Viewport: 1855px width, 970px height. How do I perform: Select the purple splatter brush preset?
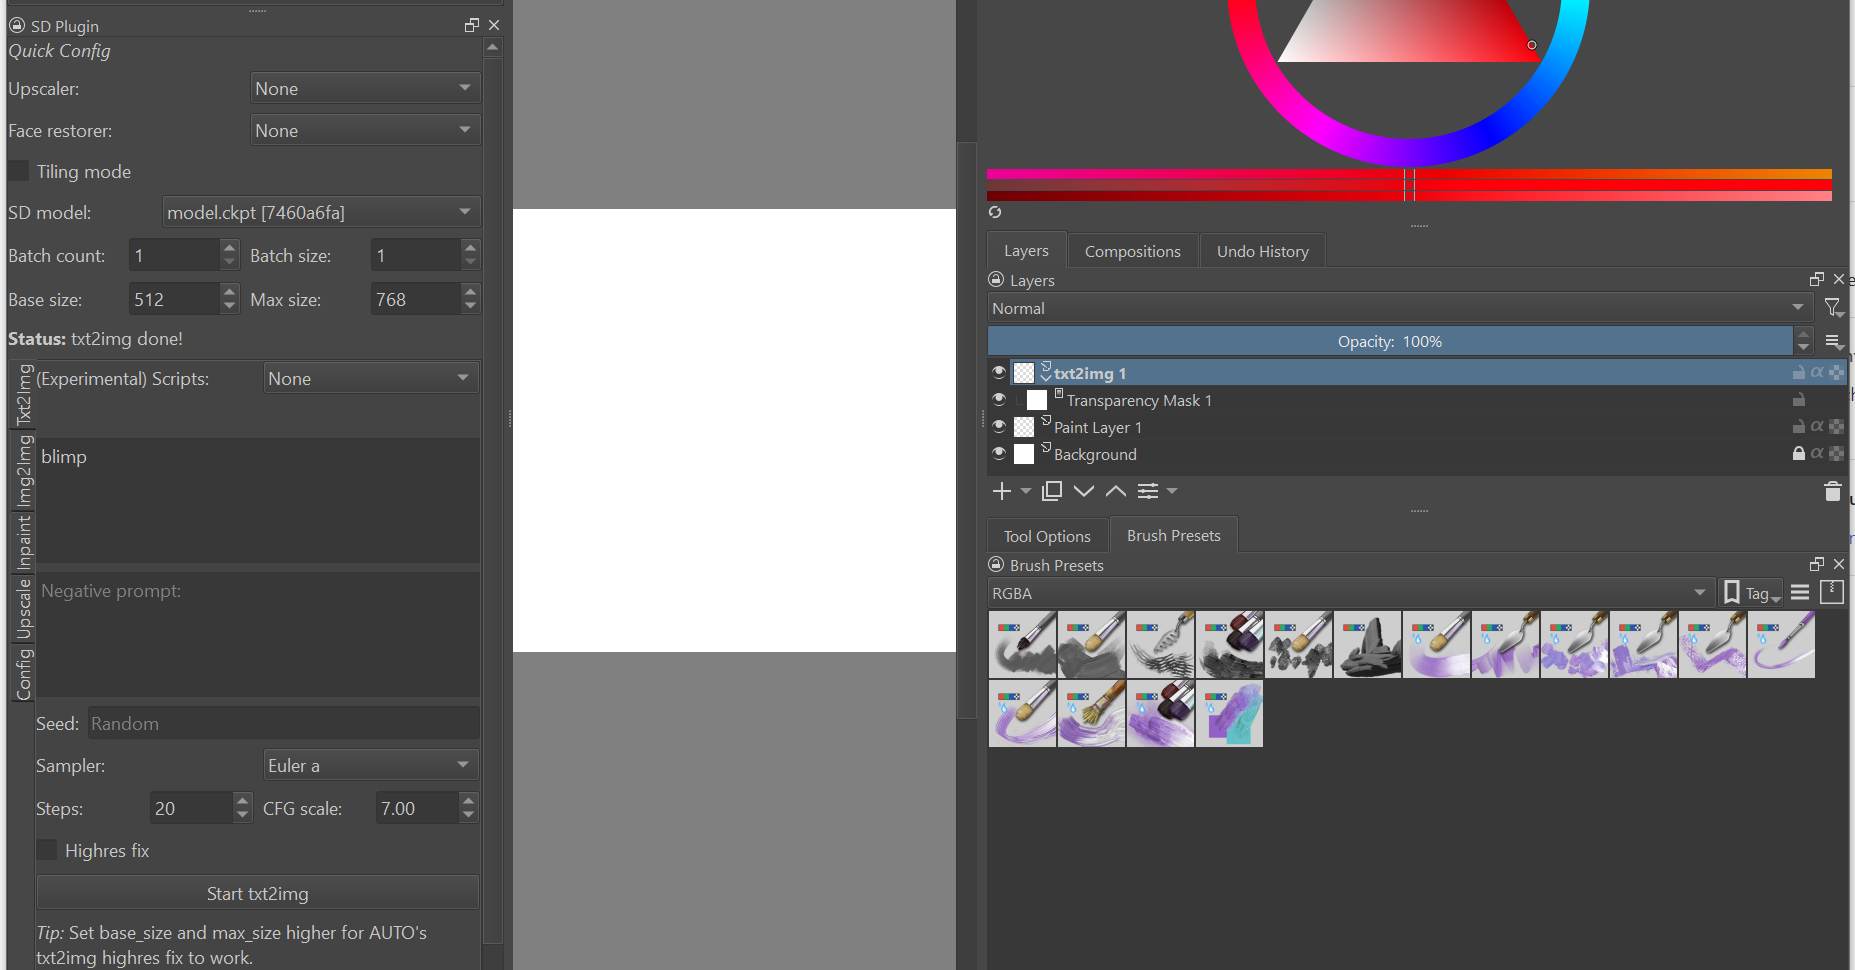(x=1712, y=644)
